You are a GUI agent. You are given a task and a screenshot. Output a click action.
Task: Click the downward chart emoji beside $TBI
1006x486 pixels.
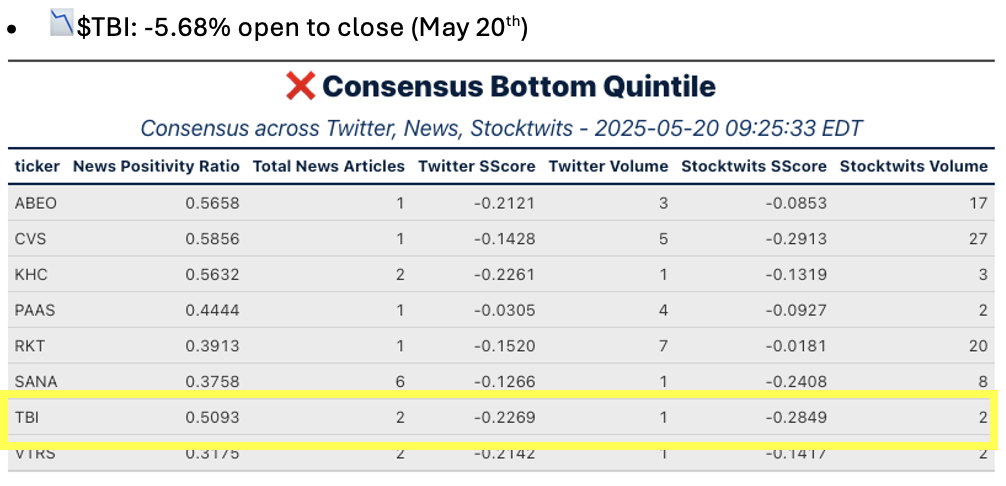click(x=62, y=26)
